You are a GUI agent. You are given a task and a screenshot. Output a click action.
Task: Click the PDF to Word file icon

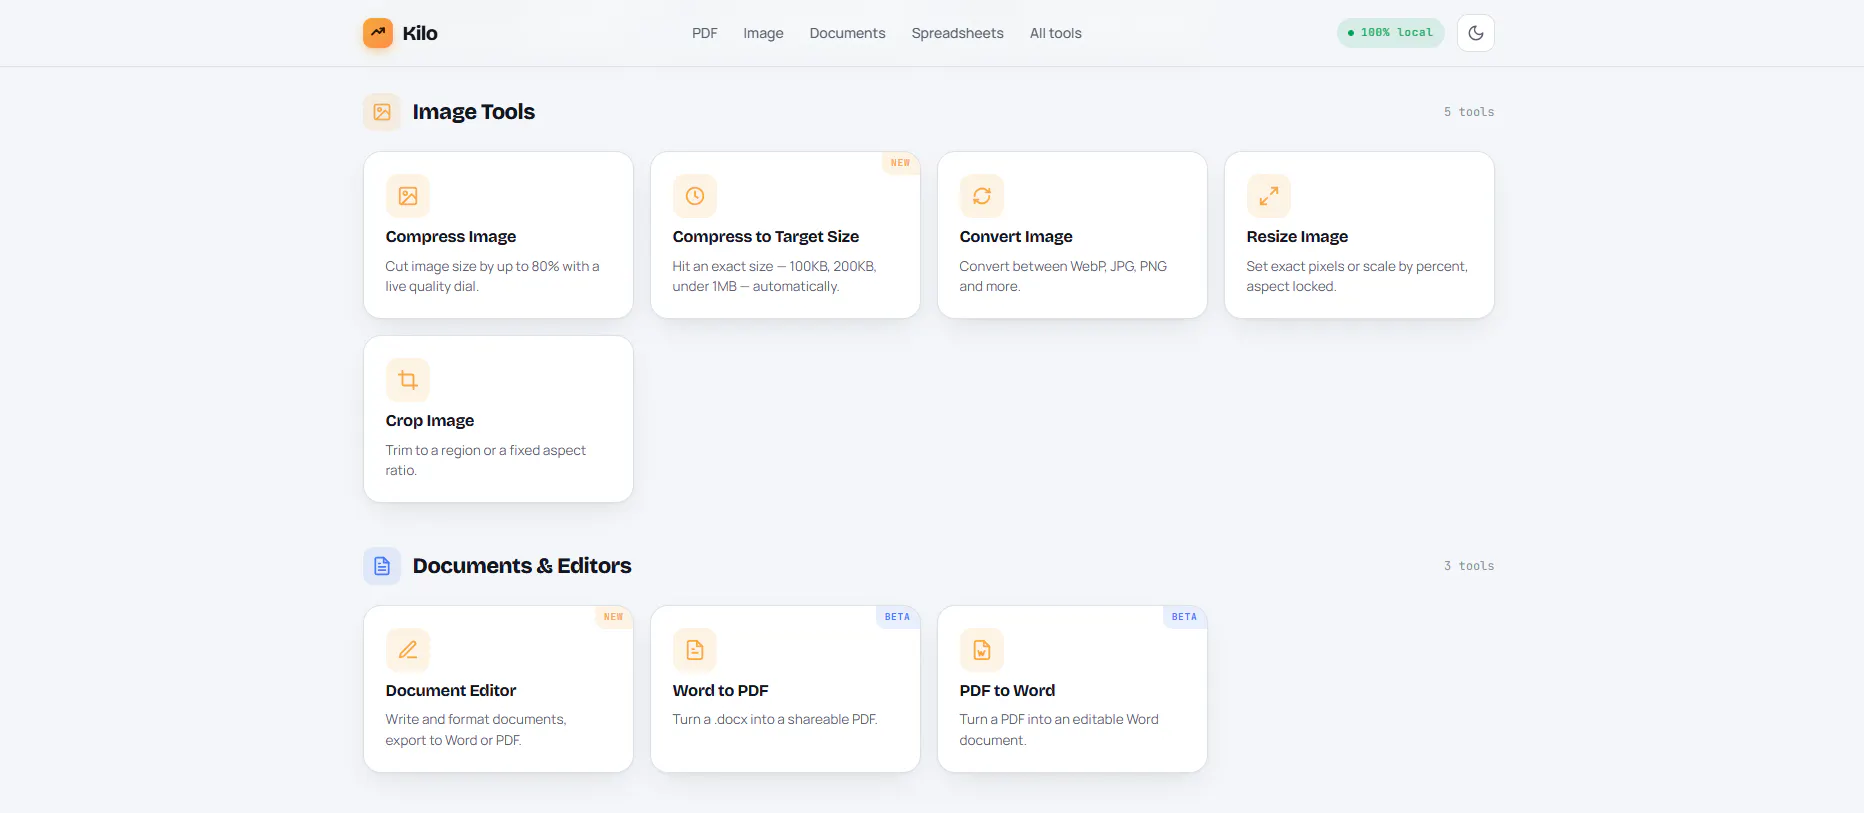[x=982, y=650]
